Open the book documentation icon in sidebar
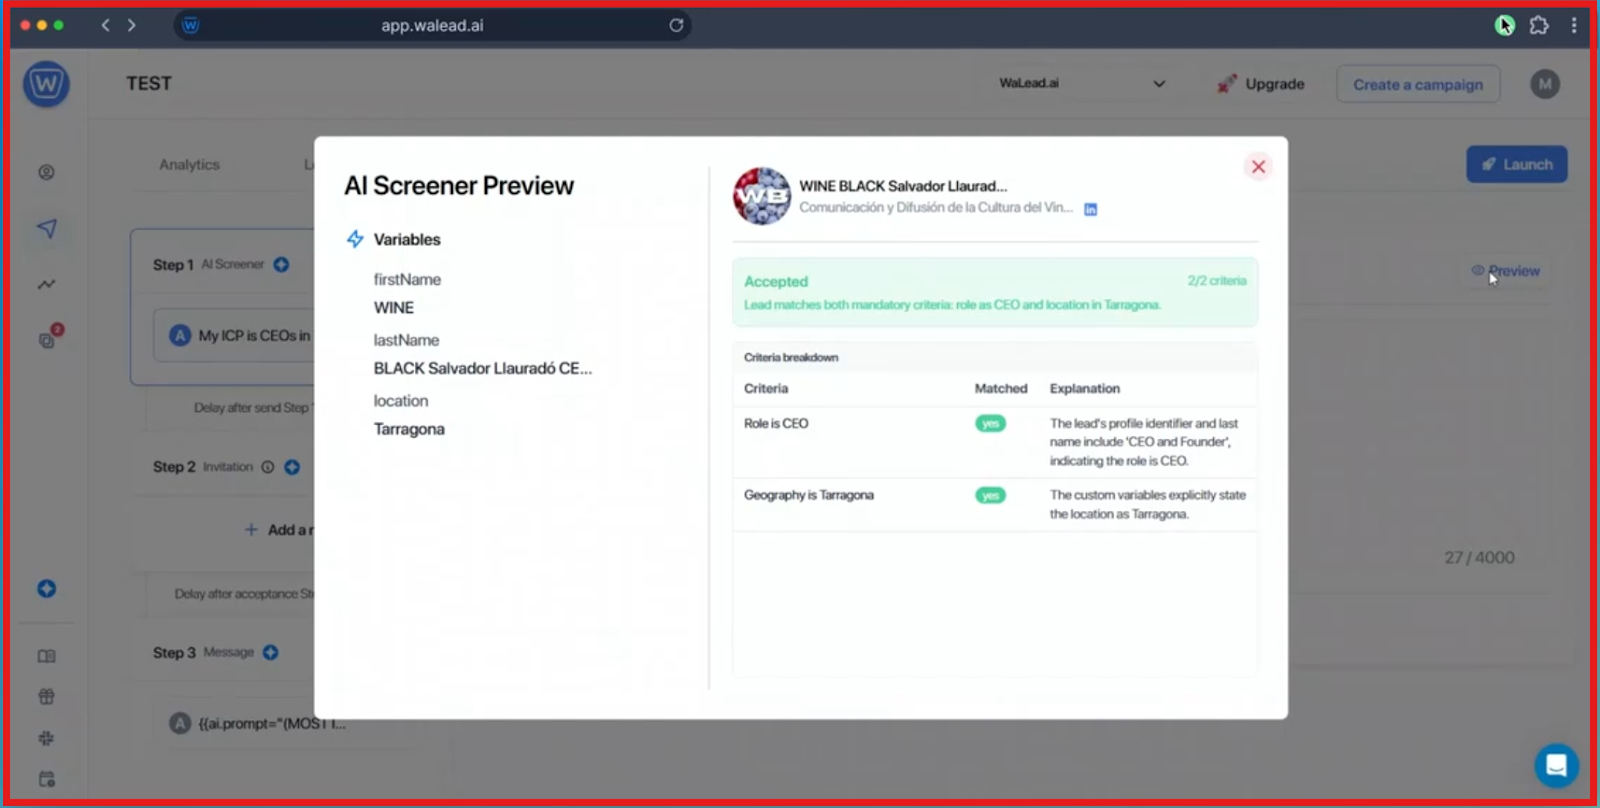This screenshot has height=808, width=1600. (47, 656)
